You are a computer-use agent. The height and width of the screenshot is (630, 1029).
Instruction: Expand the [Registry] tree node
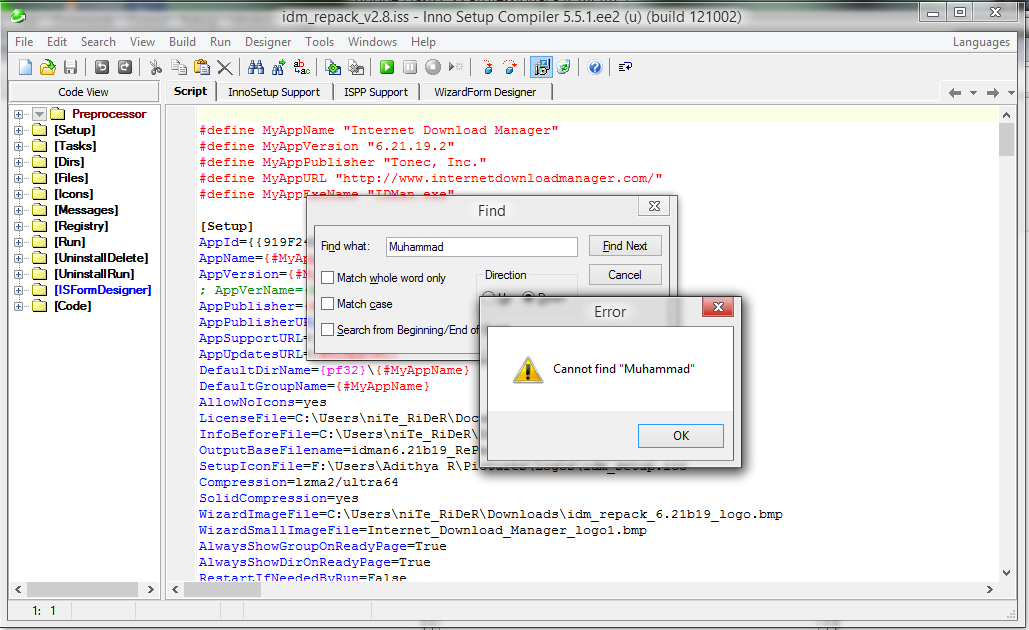click(18, 226)
